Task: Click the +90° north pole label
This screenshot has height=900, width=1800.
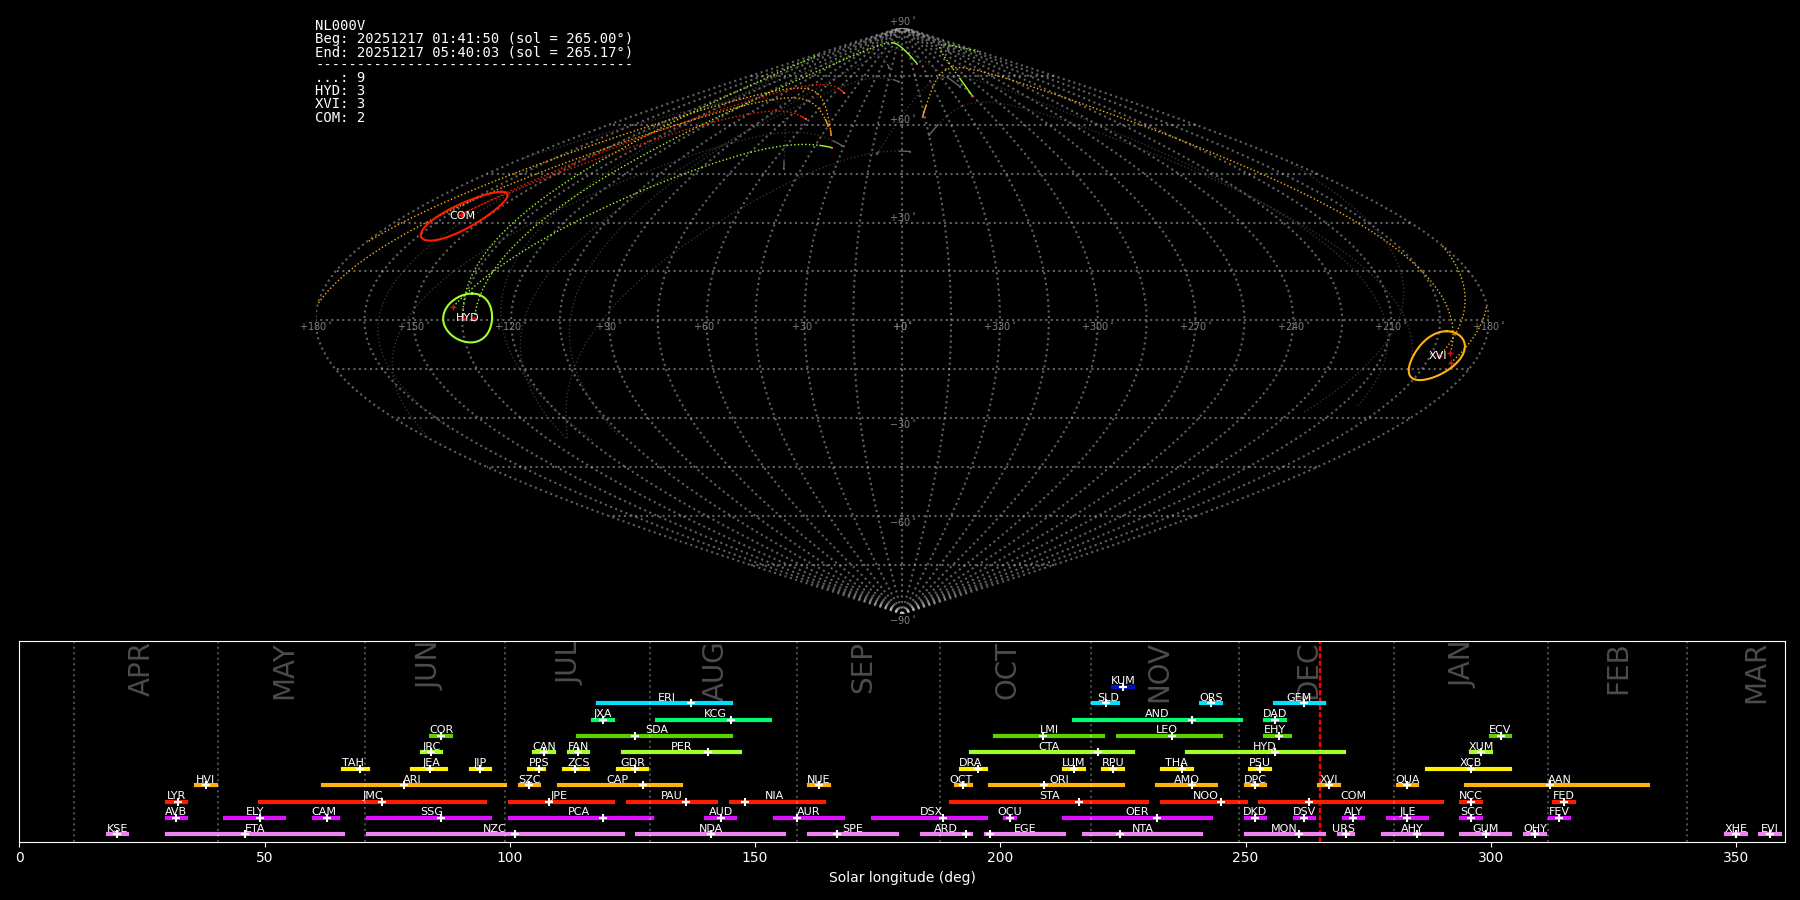Action: click(901, 22)
